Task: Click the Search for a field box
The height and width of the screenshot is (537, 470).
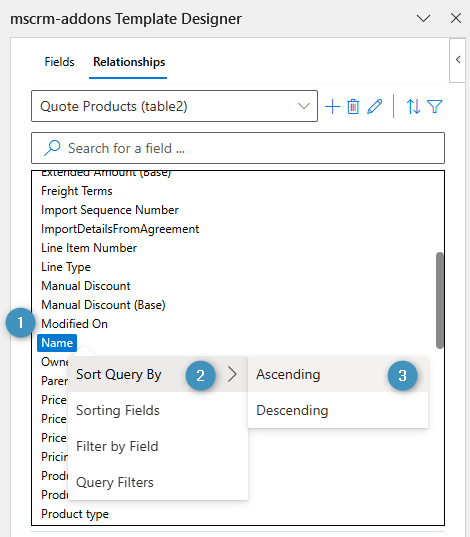Action: [x=238, y=148]
